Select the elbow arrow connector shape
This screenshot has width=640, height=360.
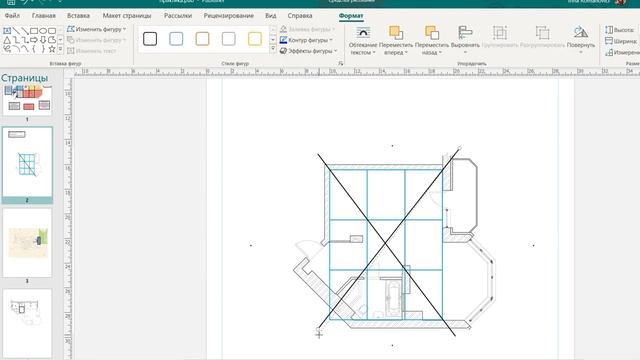[x=25, y=40]
